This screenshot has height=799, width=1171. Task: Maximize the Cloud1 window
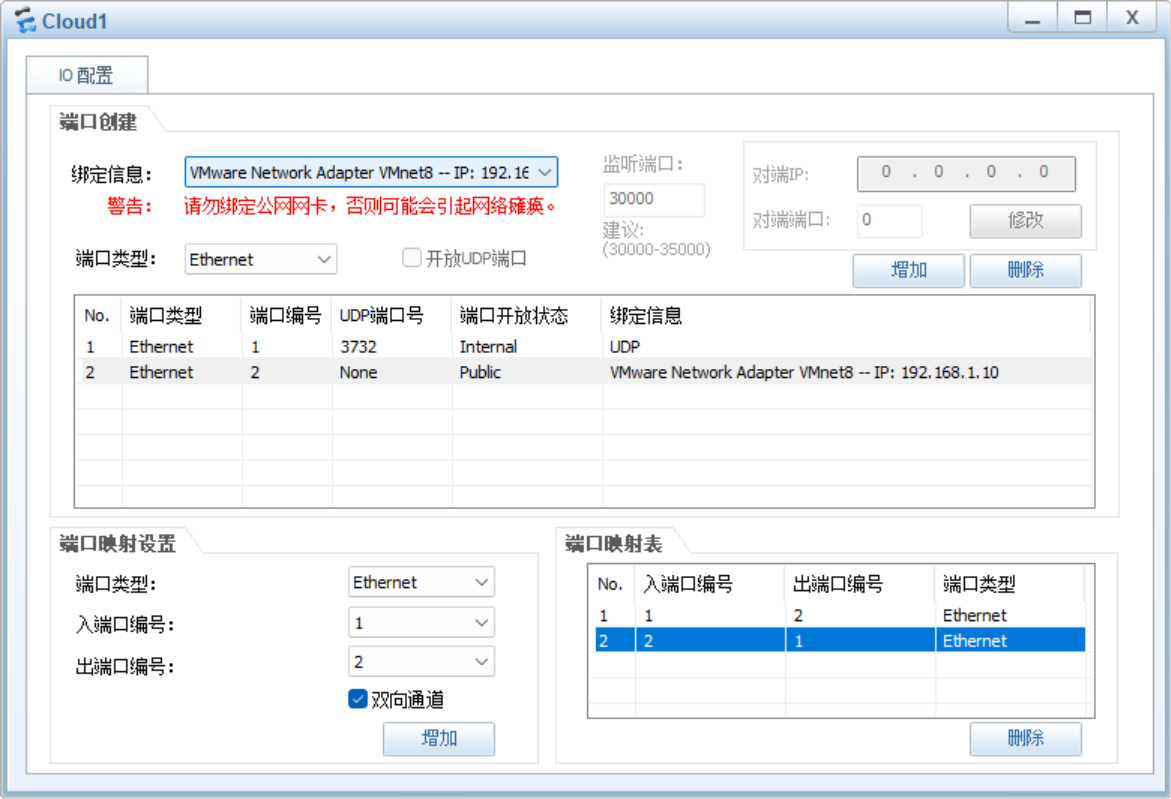[x=1082, y=18]
